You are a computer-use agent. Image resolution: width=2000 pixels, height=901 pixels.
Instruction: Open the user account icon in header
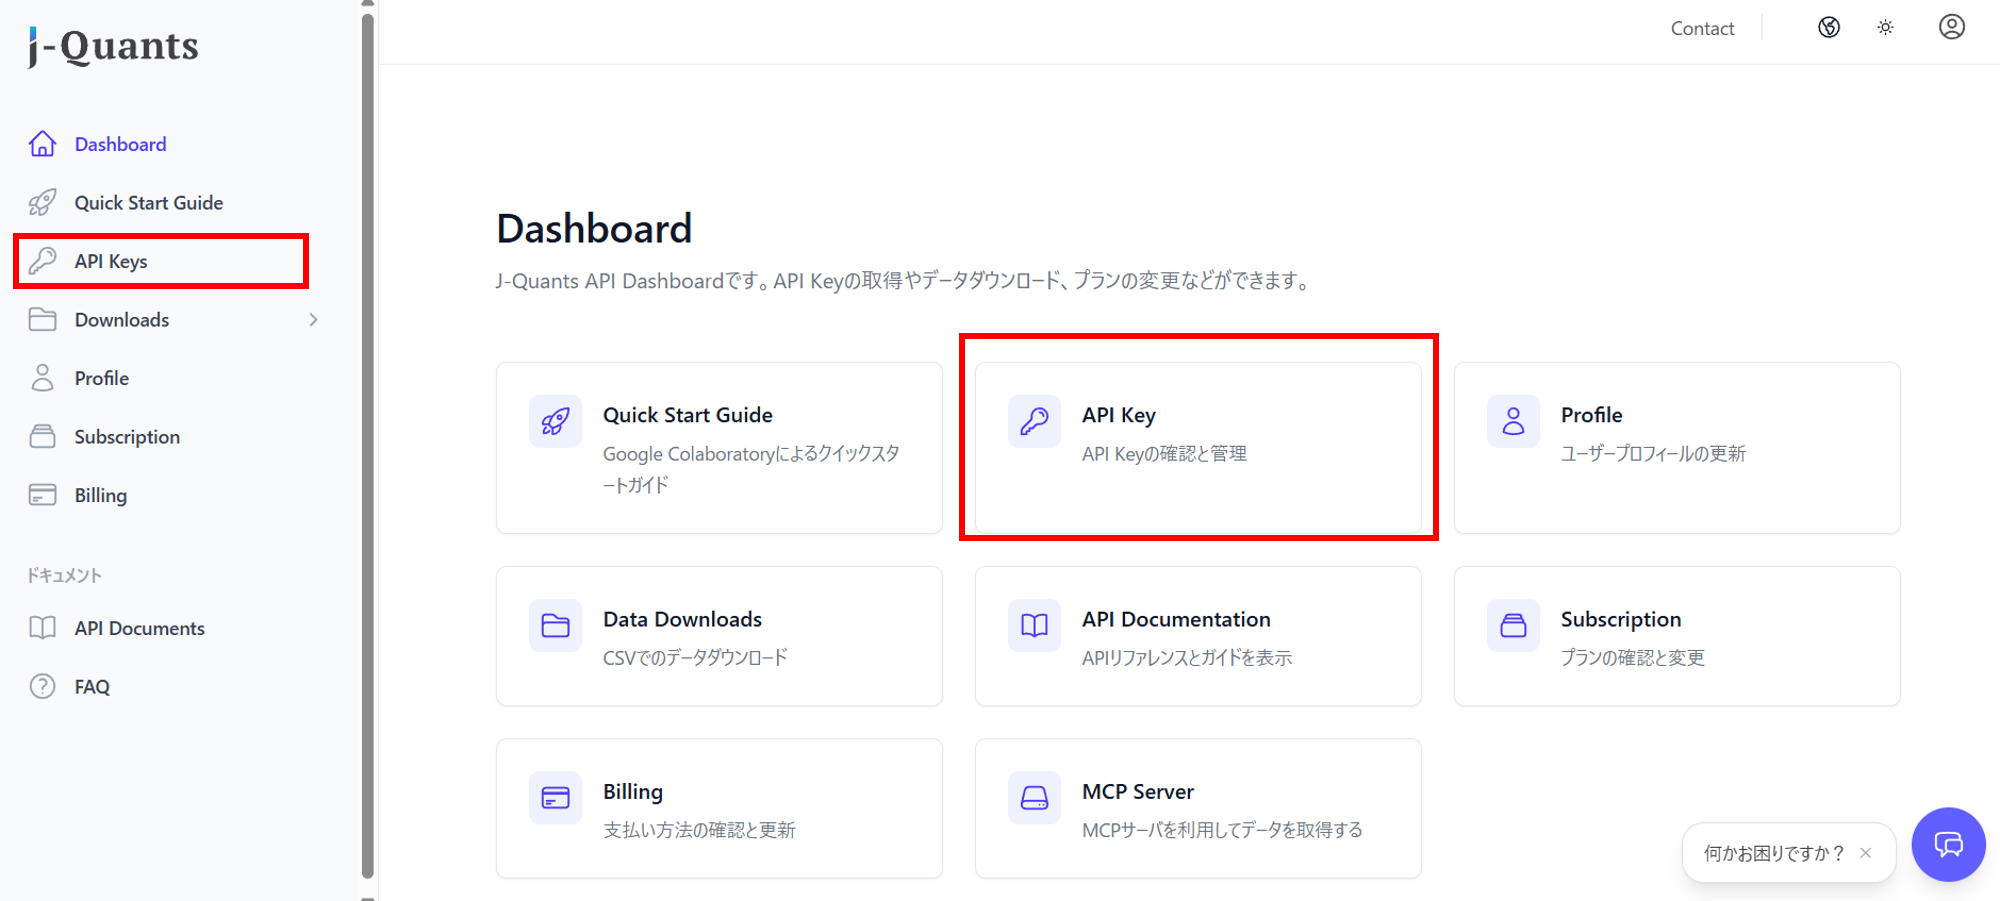(1952, 27)
